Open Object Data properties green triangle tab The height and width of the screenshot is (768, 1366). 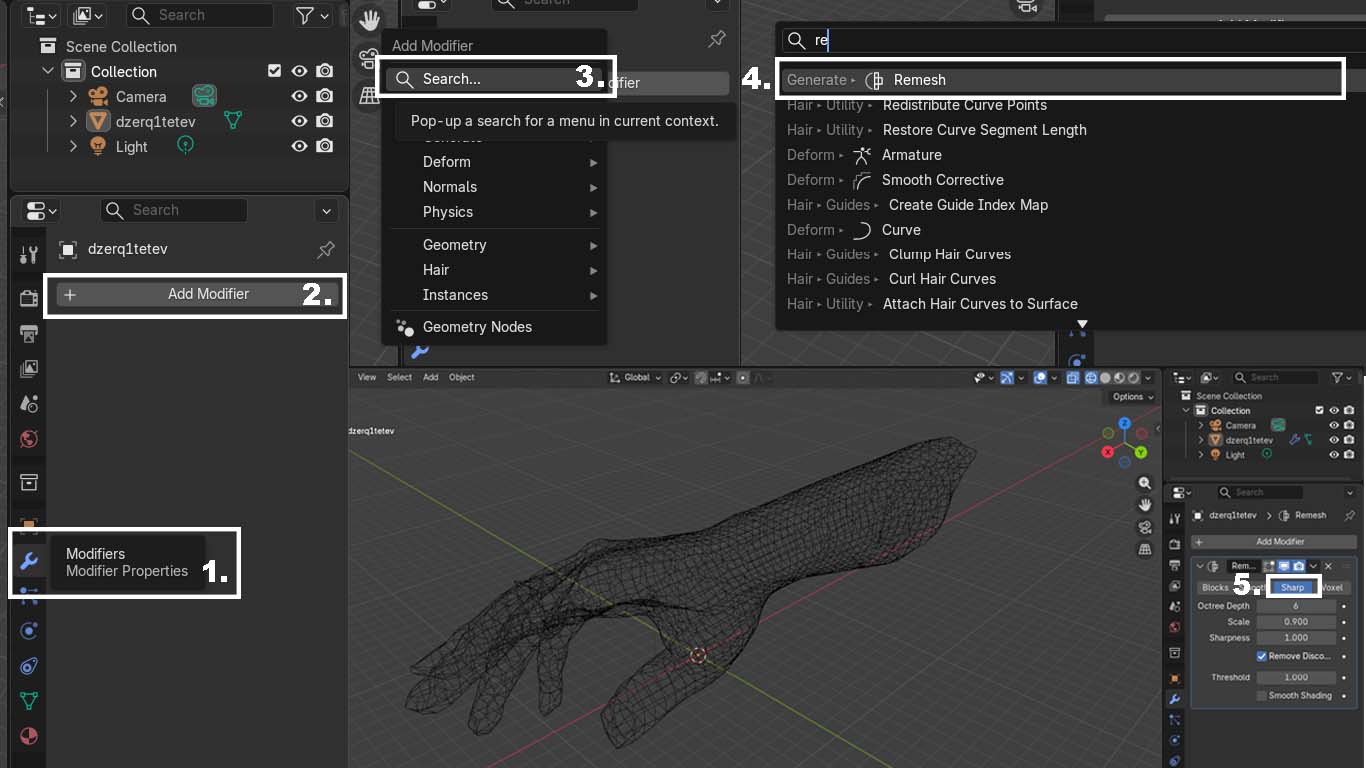coord(29,700)
